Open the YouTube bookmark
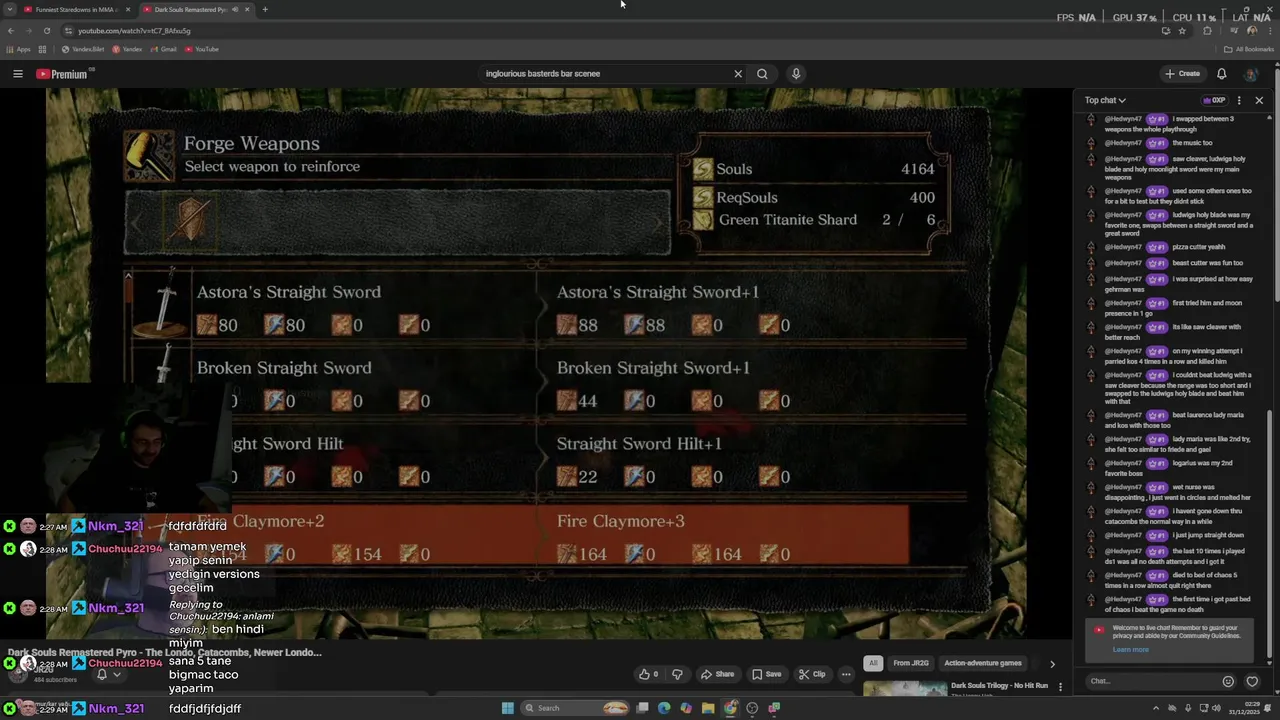This screenshot has width=1280, height=720. click(201, 49)
